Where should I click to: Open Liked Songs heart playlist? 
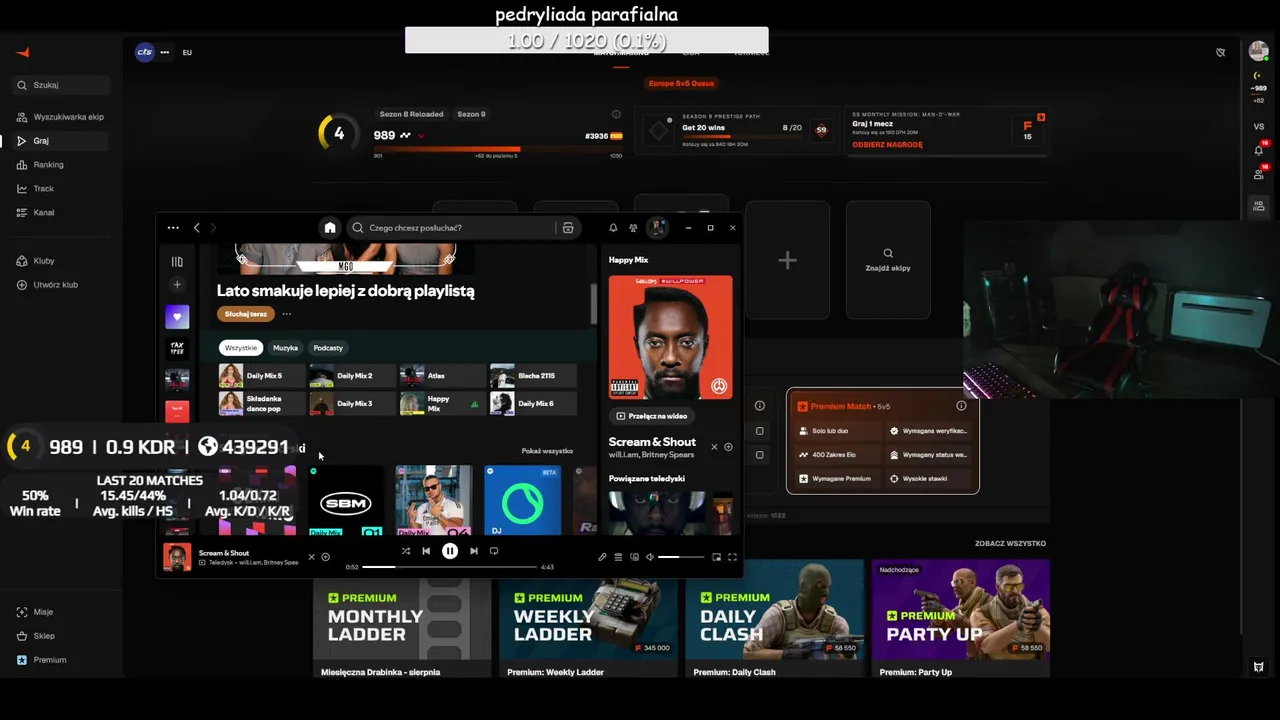click(177, 317)
